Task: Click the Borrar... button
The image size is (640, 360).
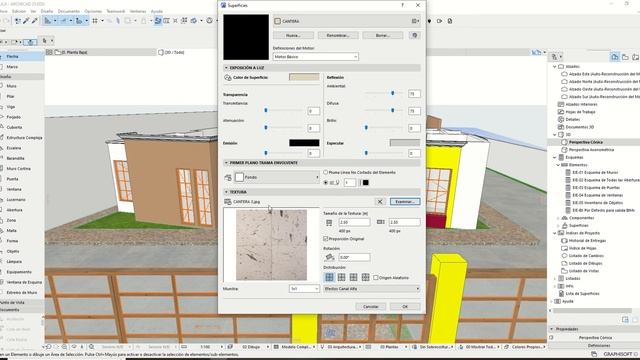Action: pyautogui.click(x=382, y=36)
